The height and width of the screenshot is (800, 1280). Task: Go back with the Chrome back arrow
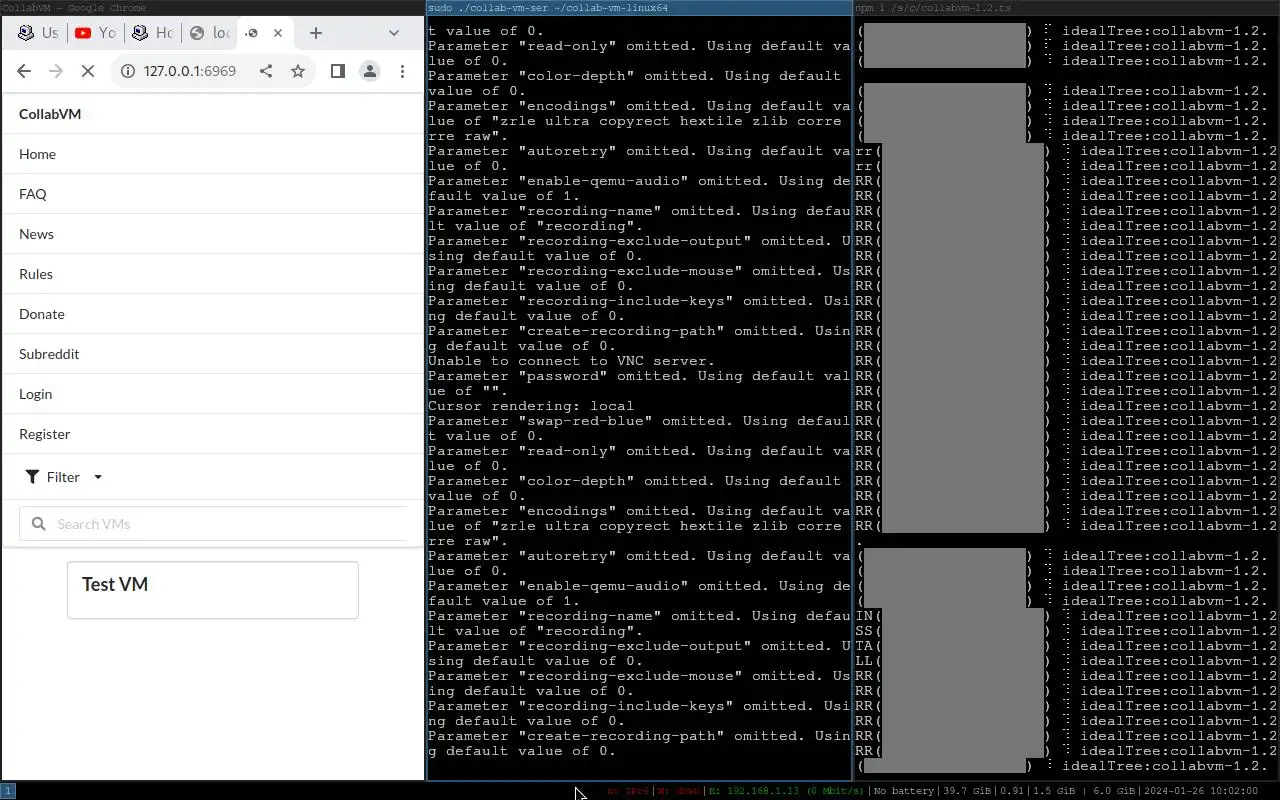(x=24, y=71)
